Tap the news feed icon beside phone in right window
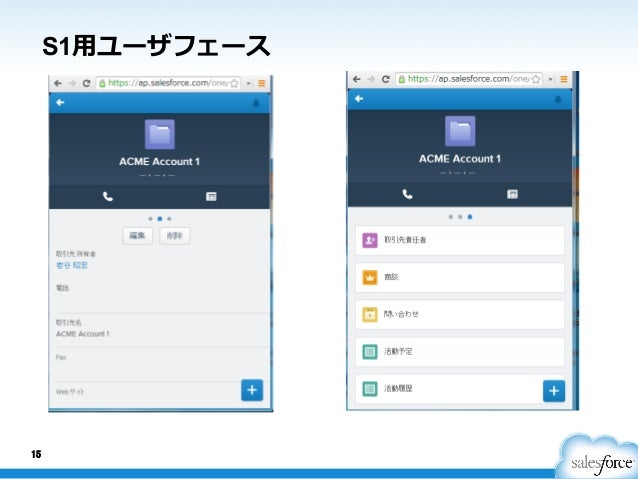 point(512,194)
